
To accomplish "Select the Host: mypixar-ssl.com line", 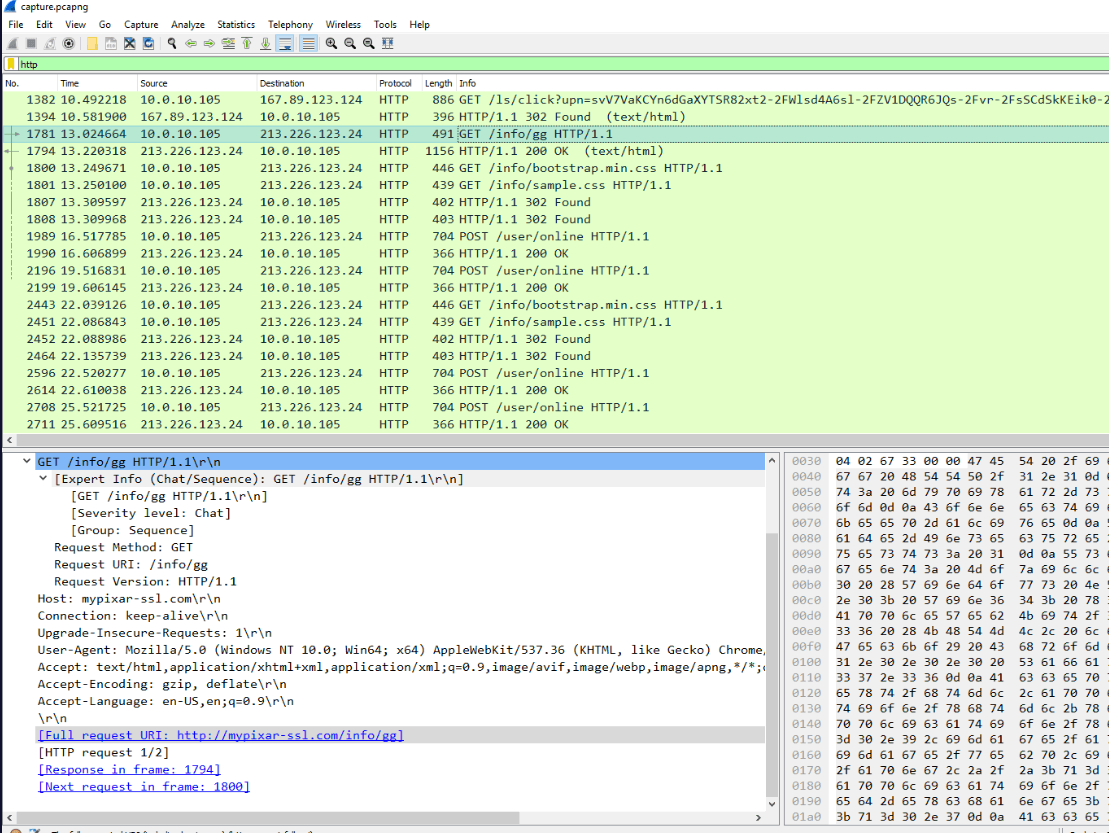I will (129, 598).
